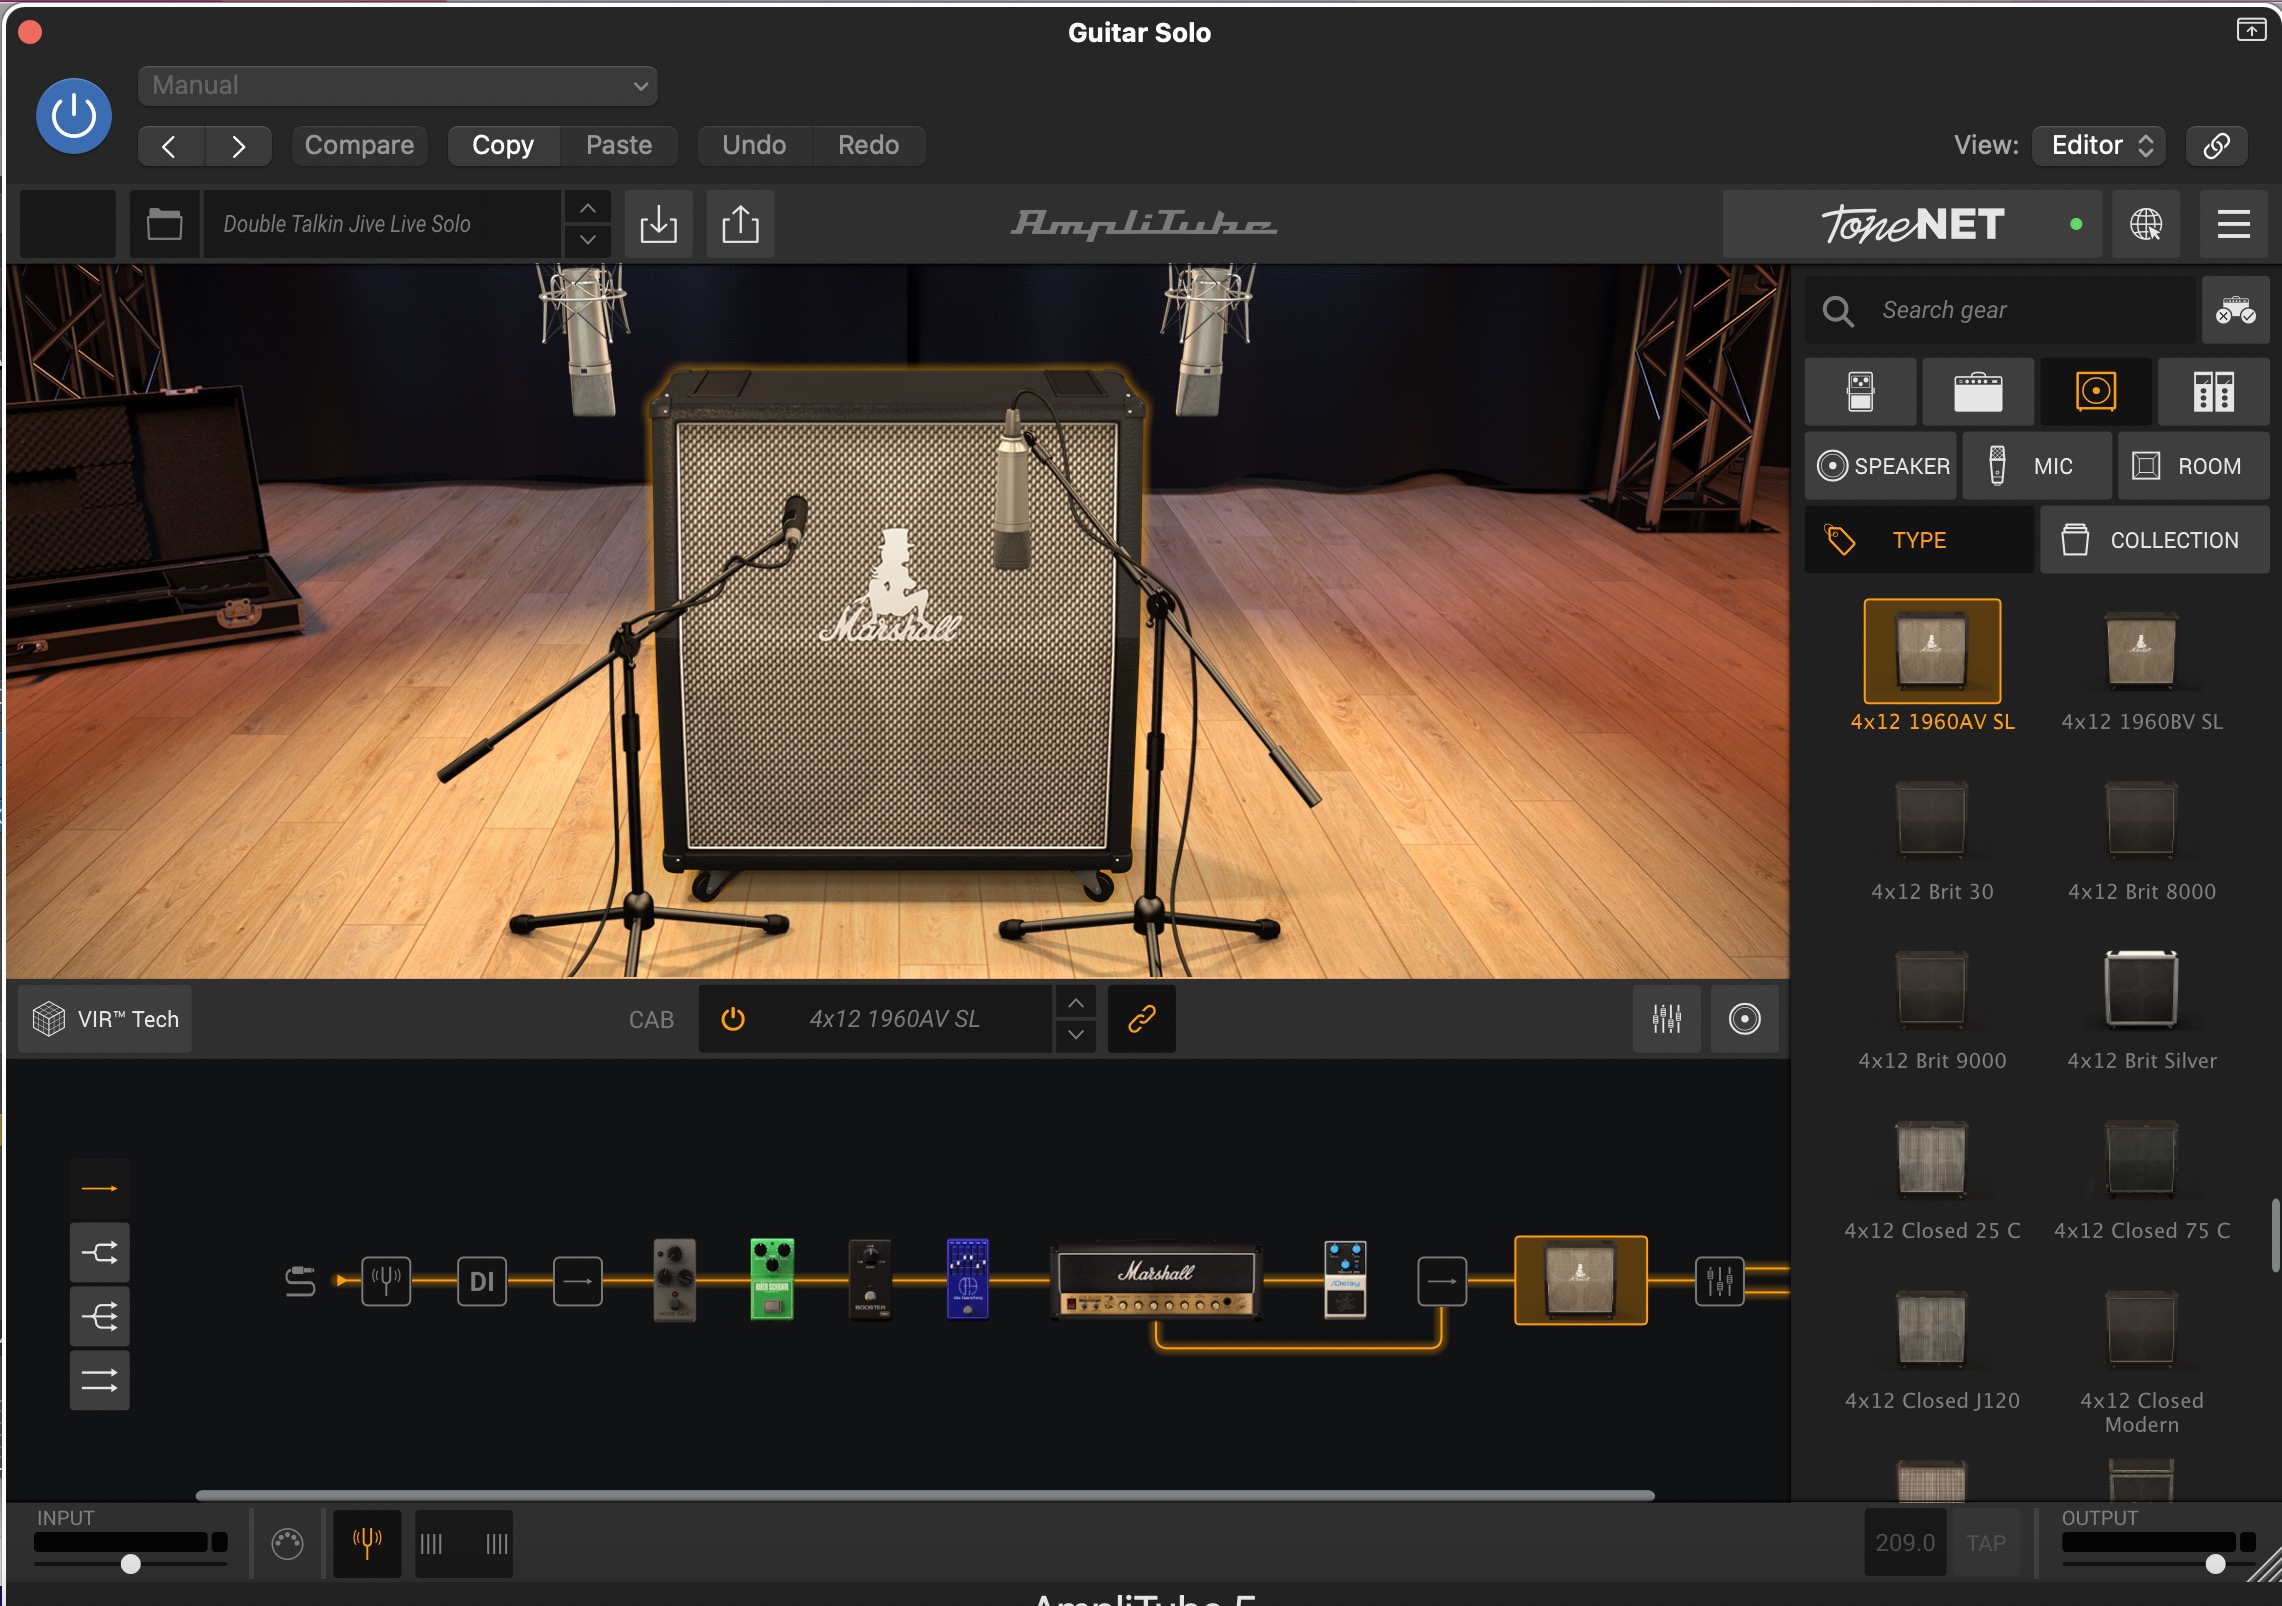The height and width of the screenshot is (1606, 2282).
Task: Step to next preset with down chevron
Action: (x=588, y=240)
